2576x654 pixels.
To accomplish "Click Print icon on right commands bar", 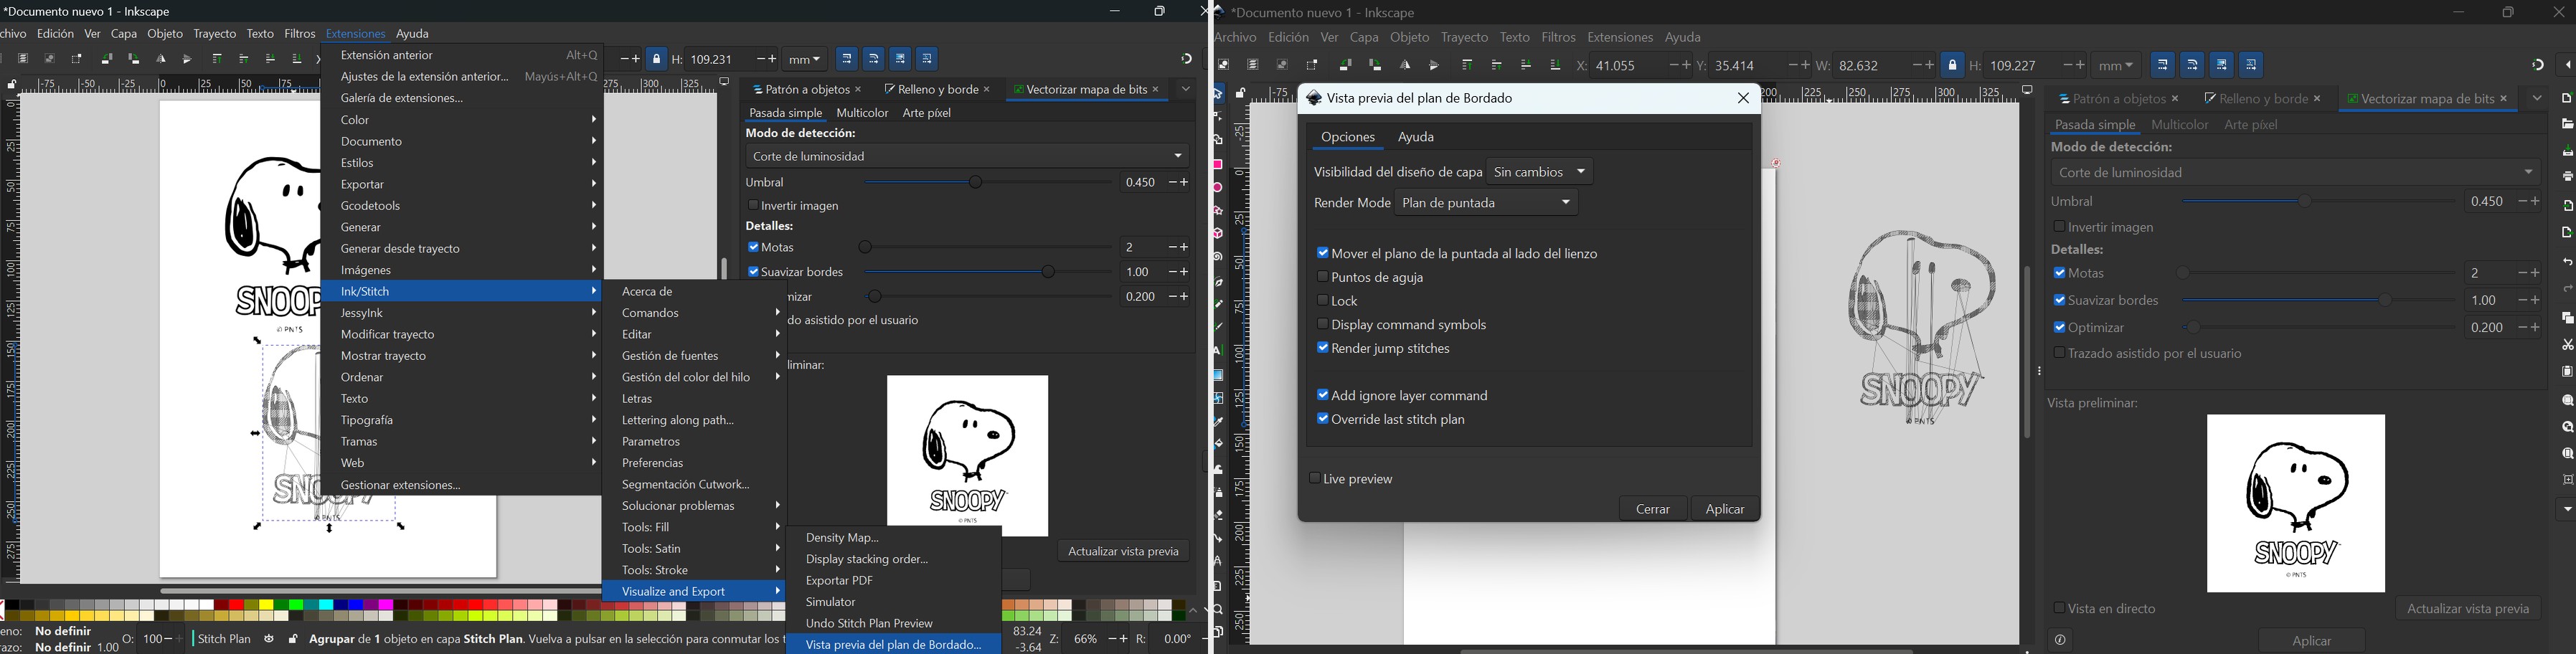I will click(x=2567, y=176).
